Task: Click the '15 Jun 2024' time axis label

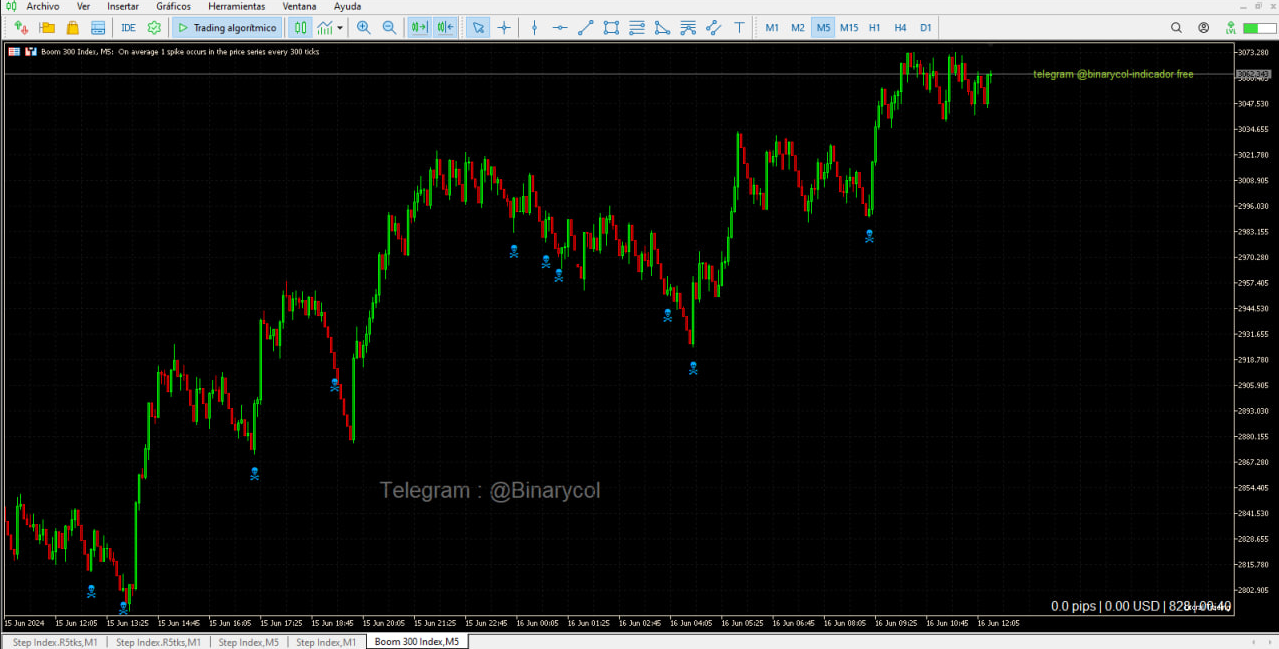Action: pos(25,623)
